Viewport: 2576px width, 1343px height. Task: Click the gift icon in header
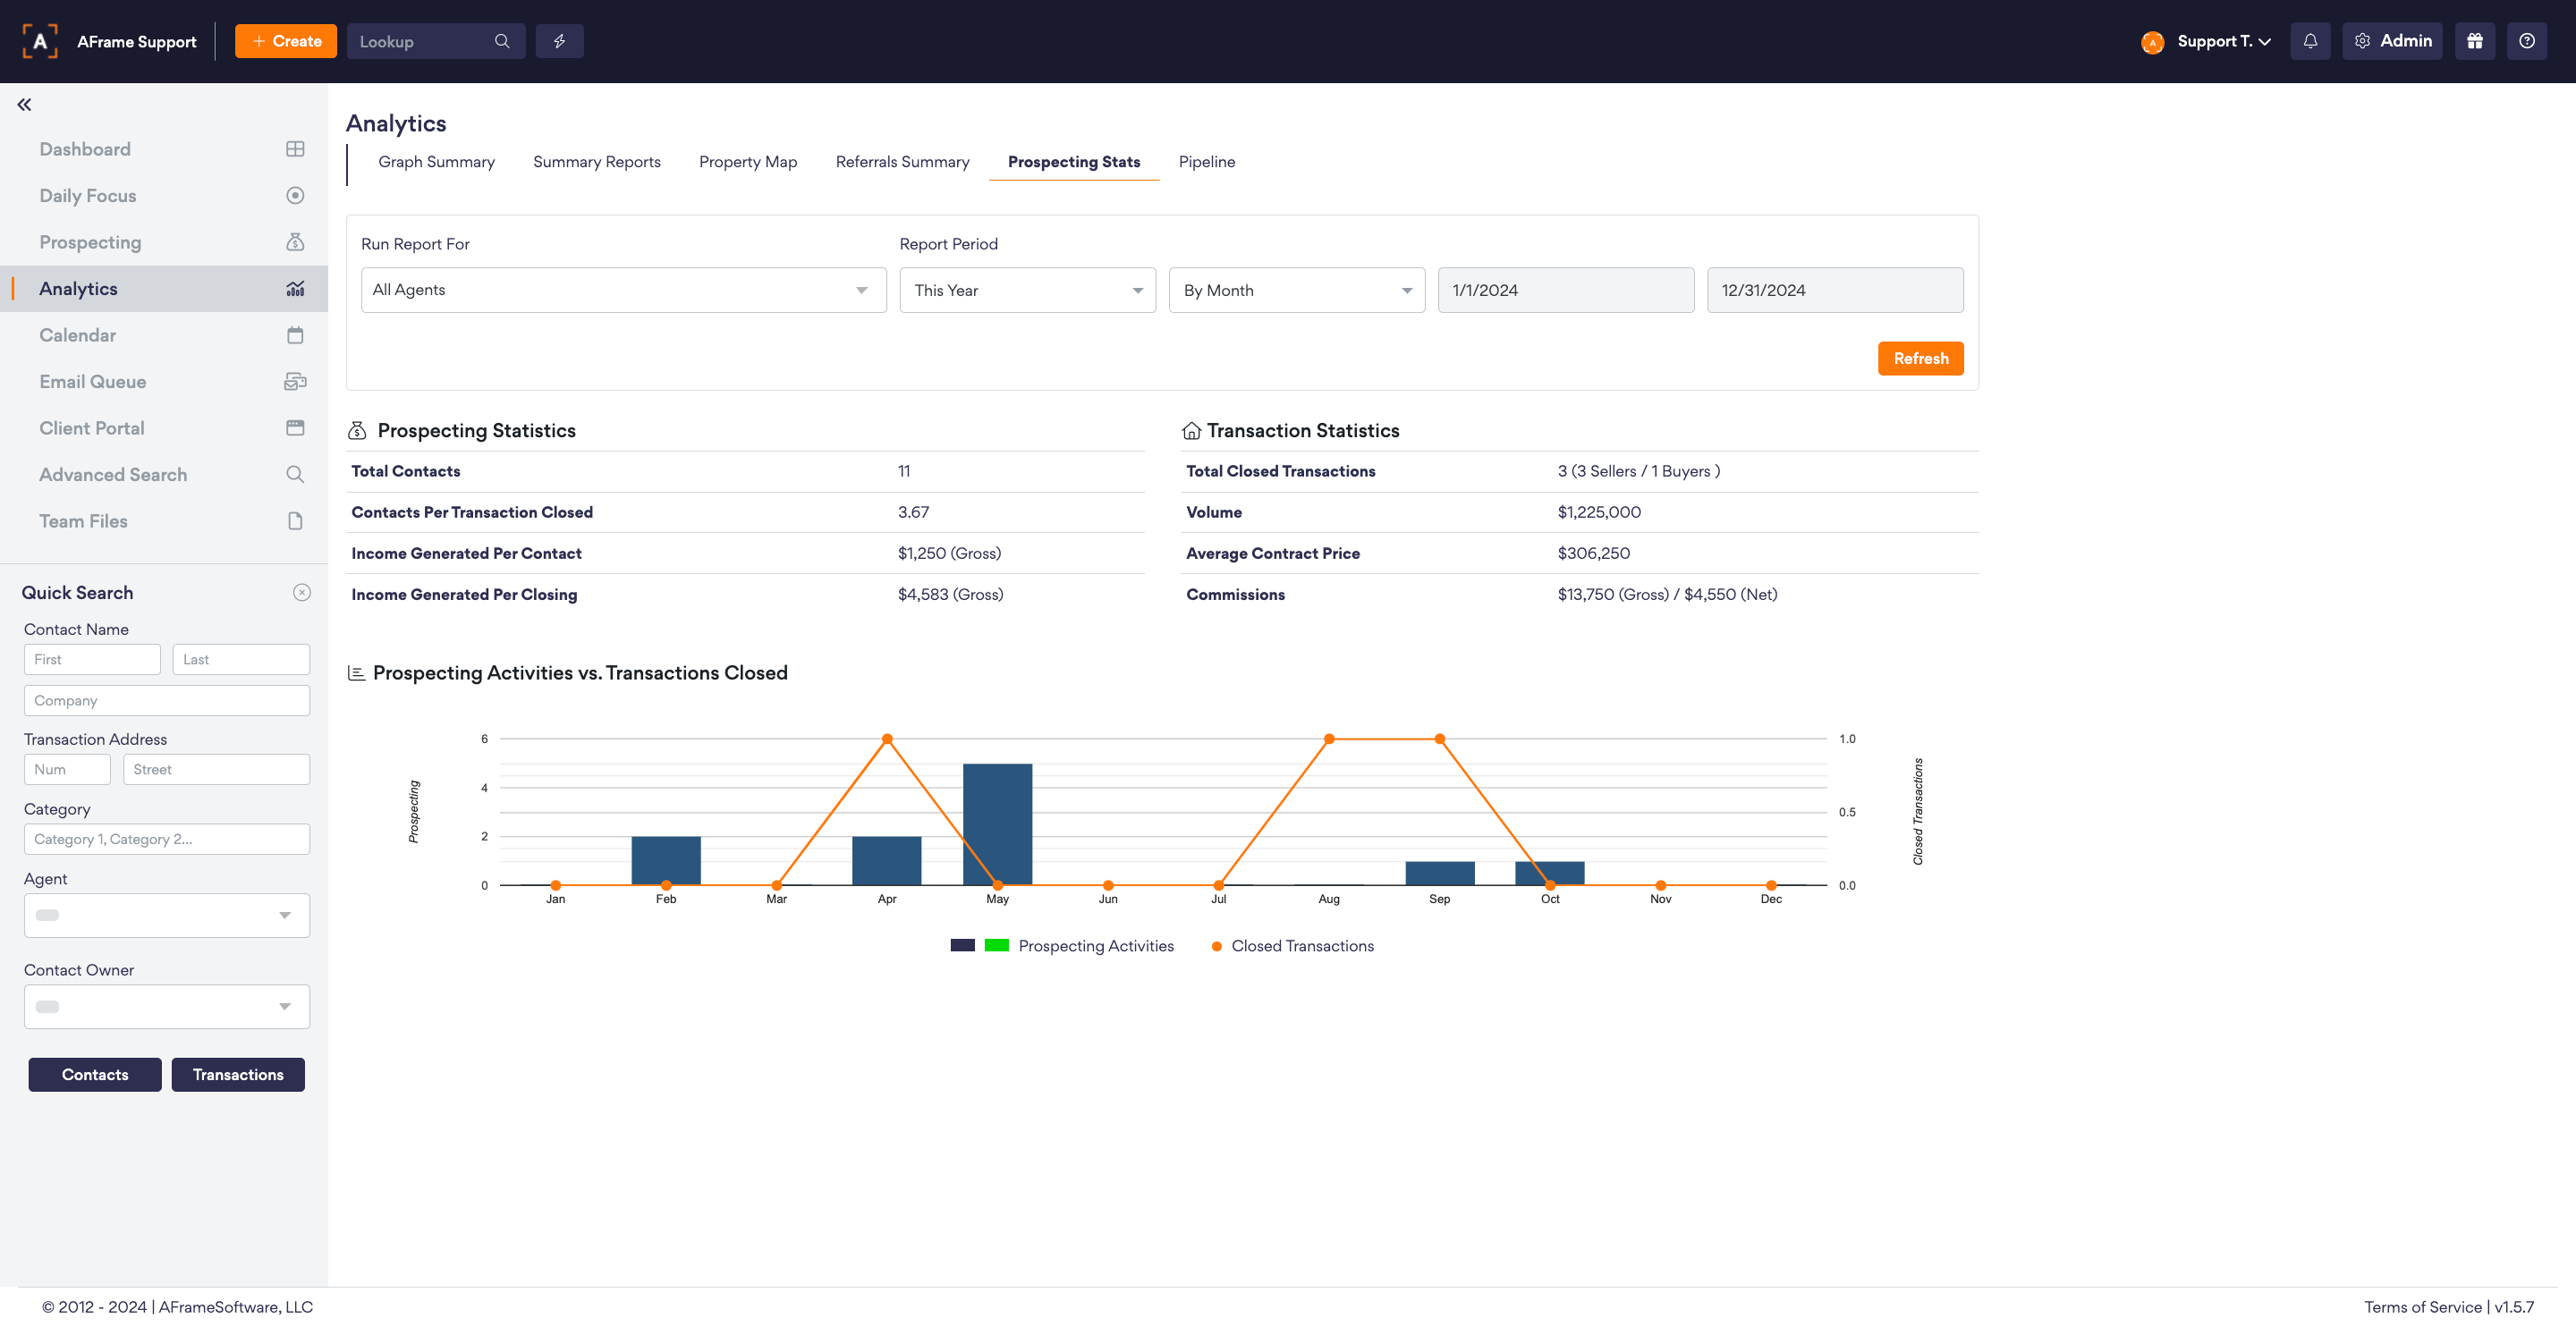(x=2474, y=41)
